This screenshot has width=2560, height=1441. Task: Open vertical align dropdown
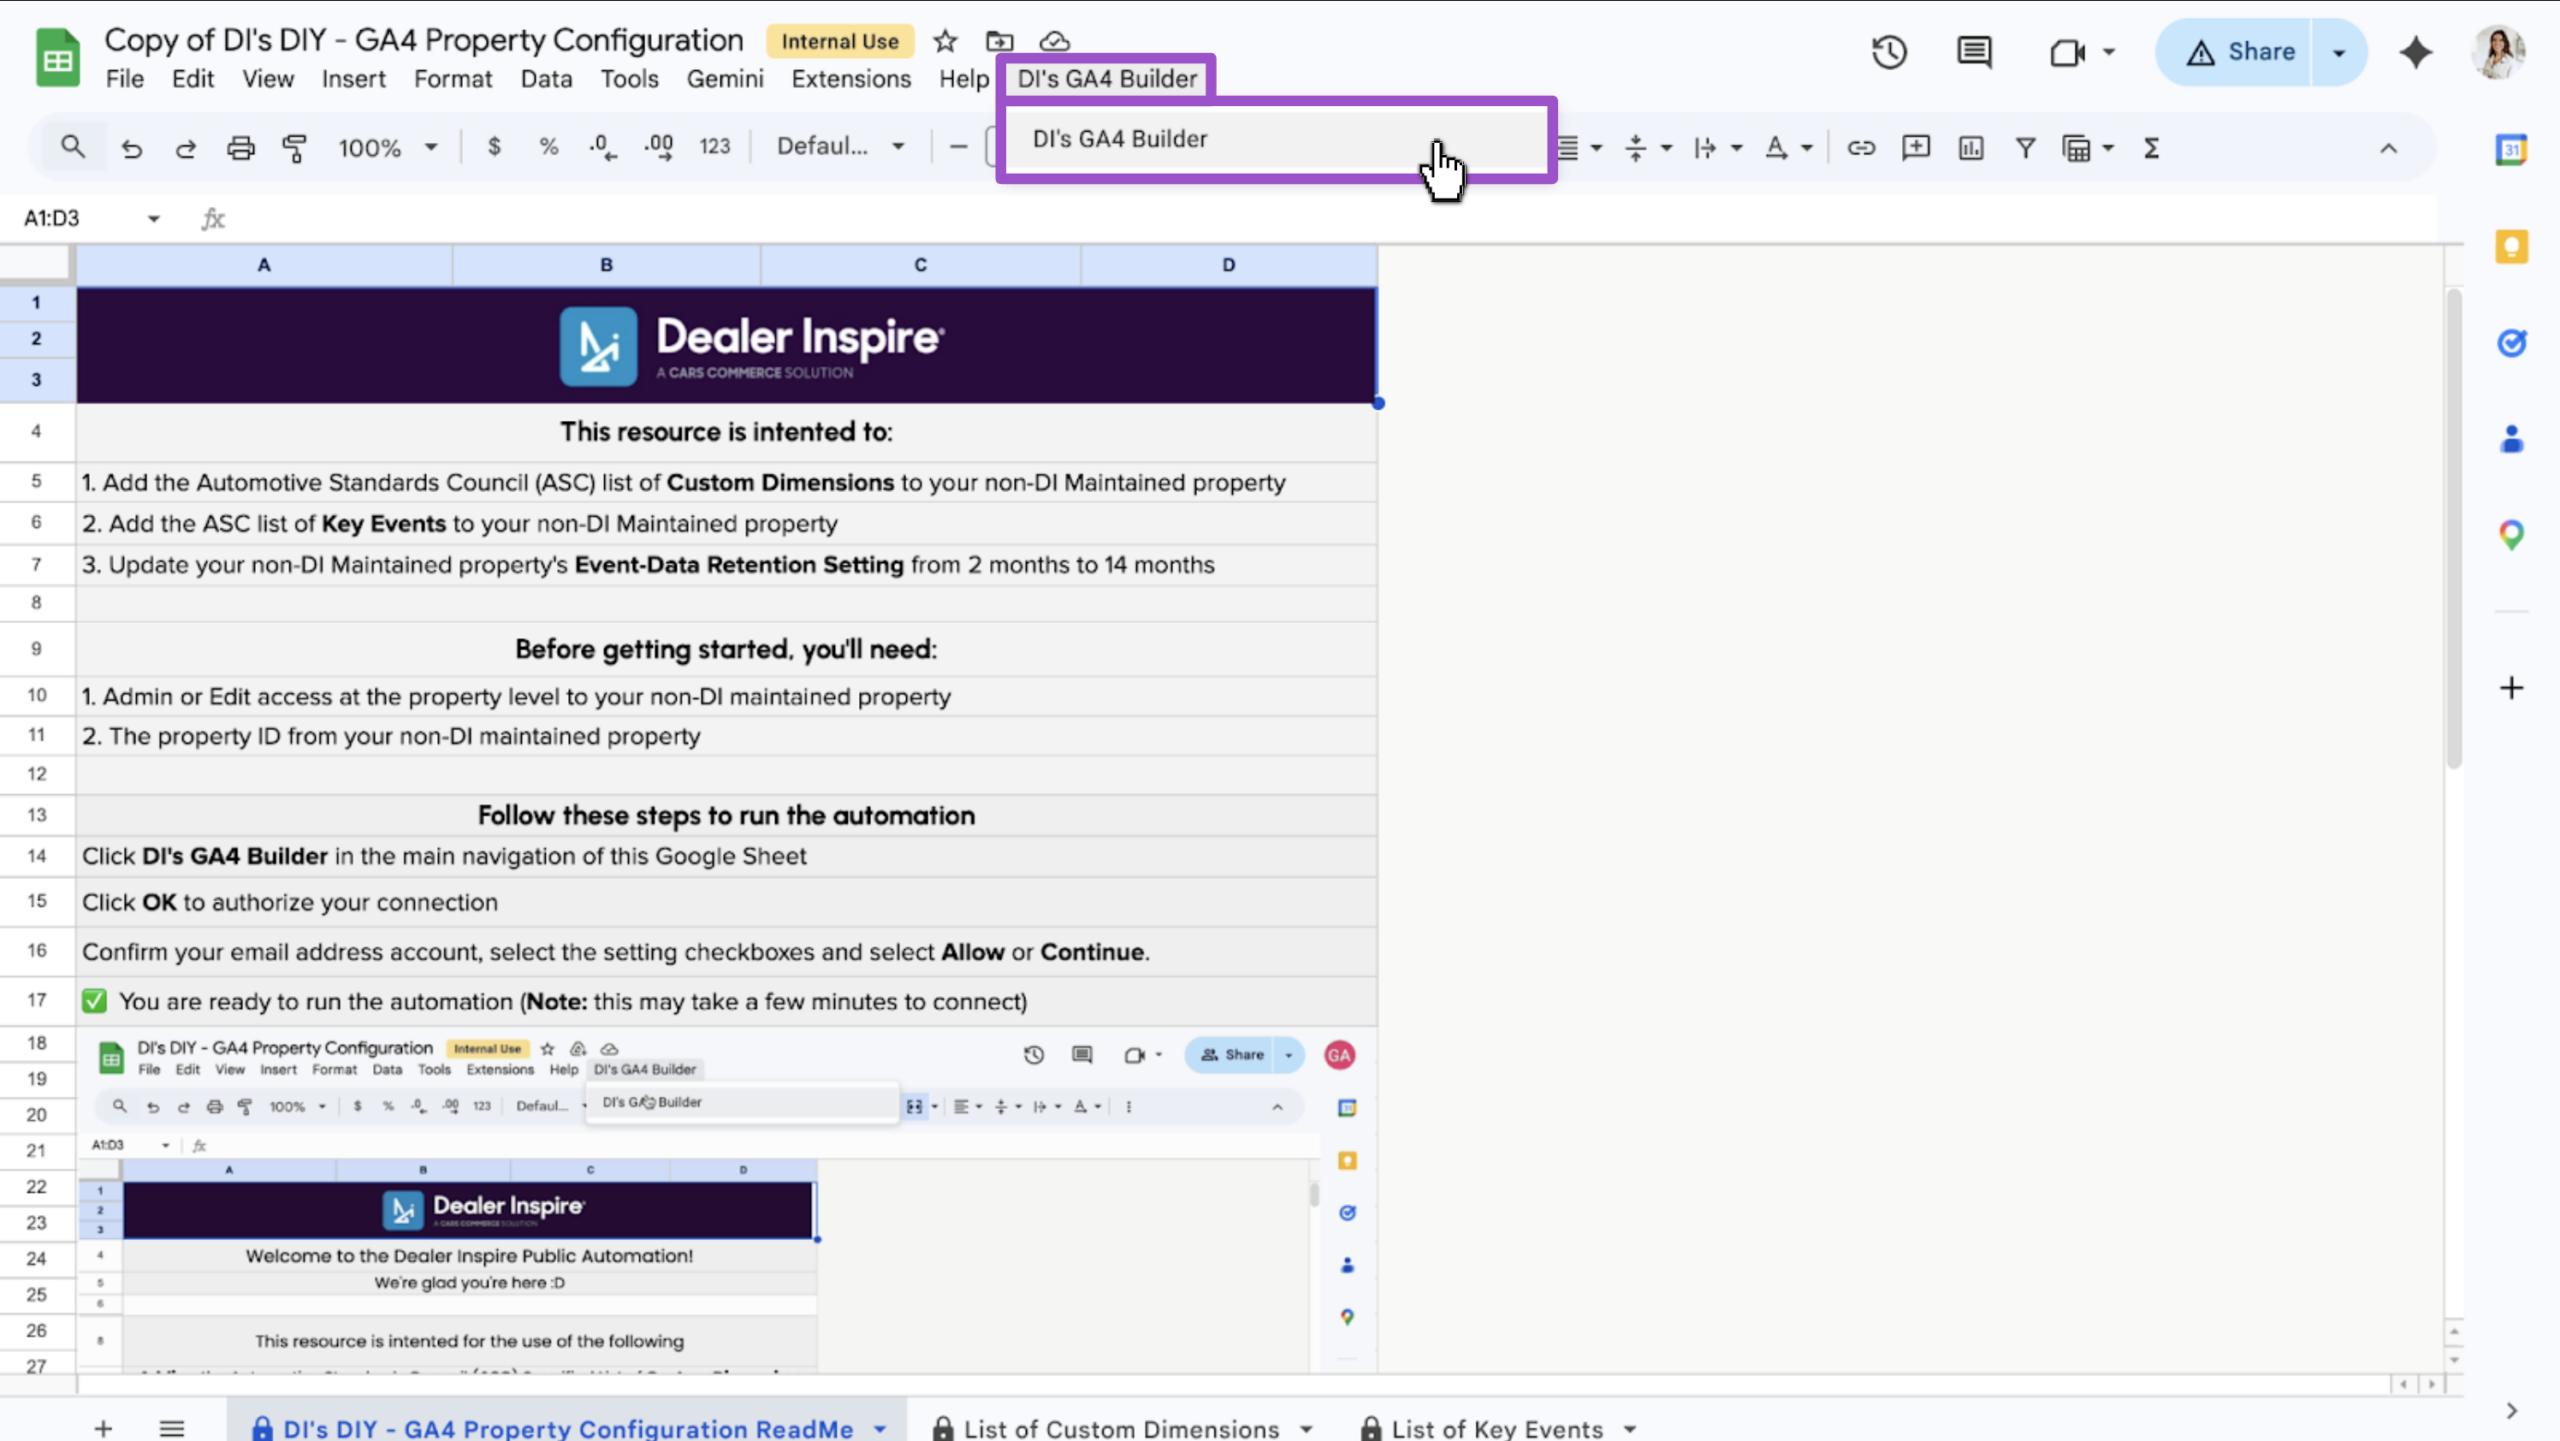tap(1648, 148)
